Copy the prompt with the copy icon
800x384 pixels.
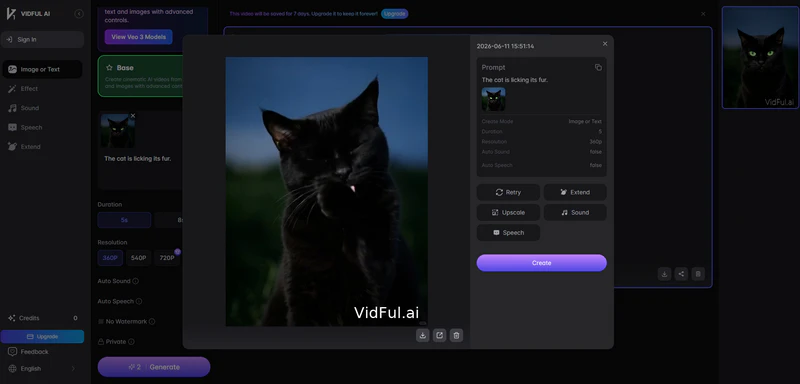(598, 67)
